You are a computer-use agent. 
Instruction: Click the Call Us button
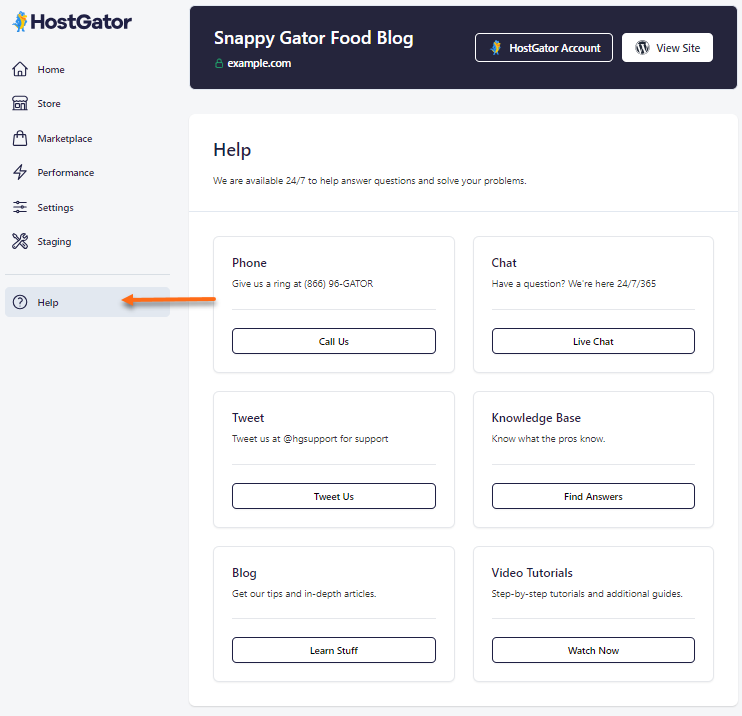tap(334, 341)
